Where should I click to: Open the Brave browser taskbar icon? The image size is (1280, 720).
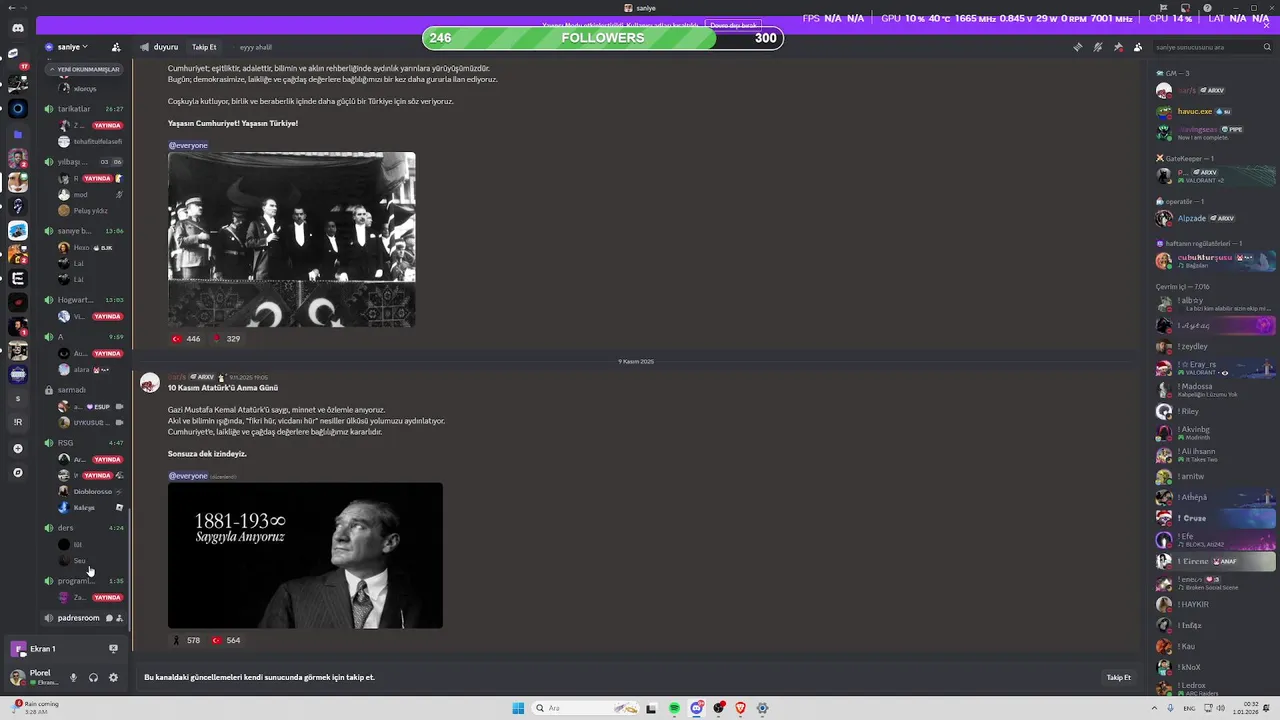pos(740,708)
